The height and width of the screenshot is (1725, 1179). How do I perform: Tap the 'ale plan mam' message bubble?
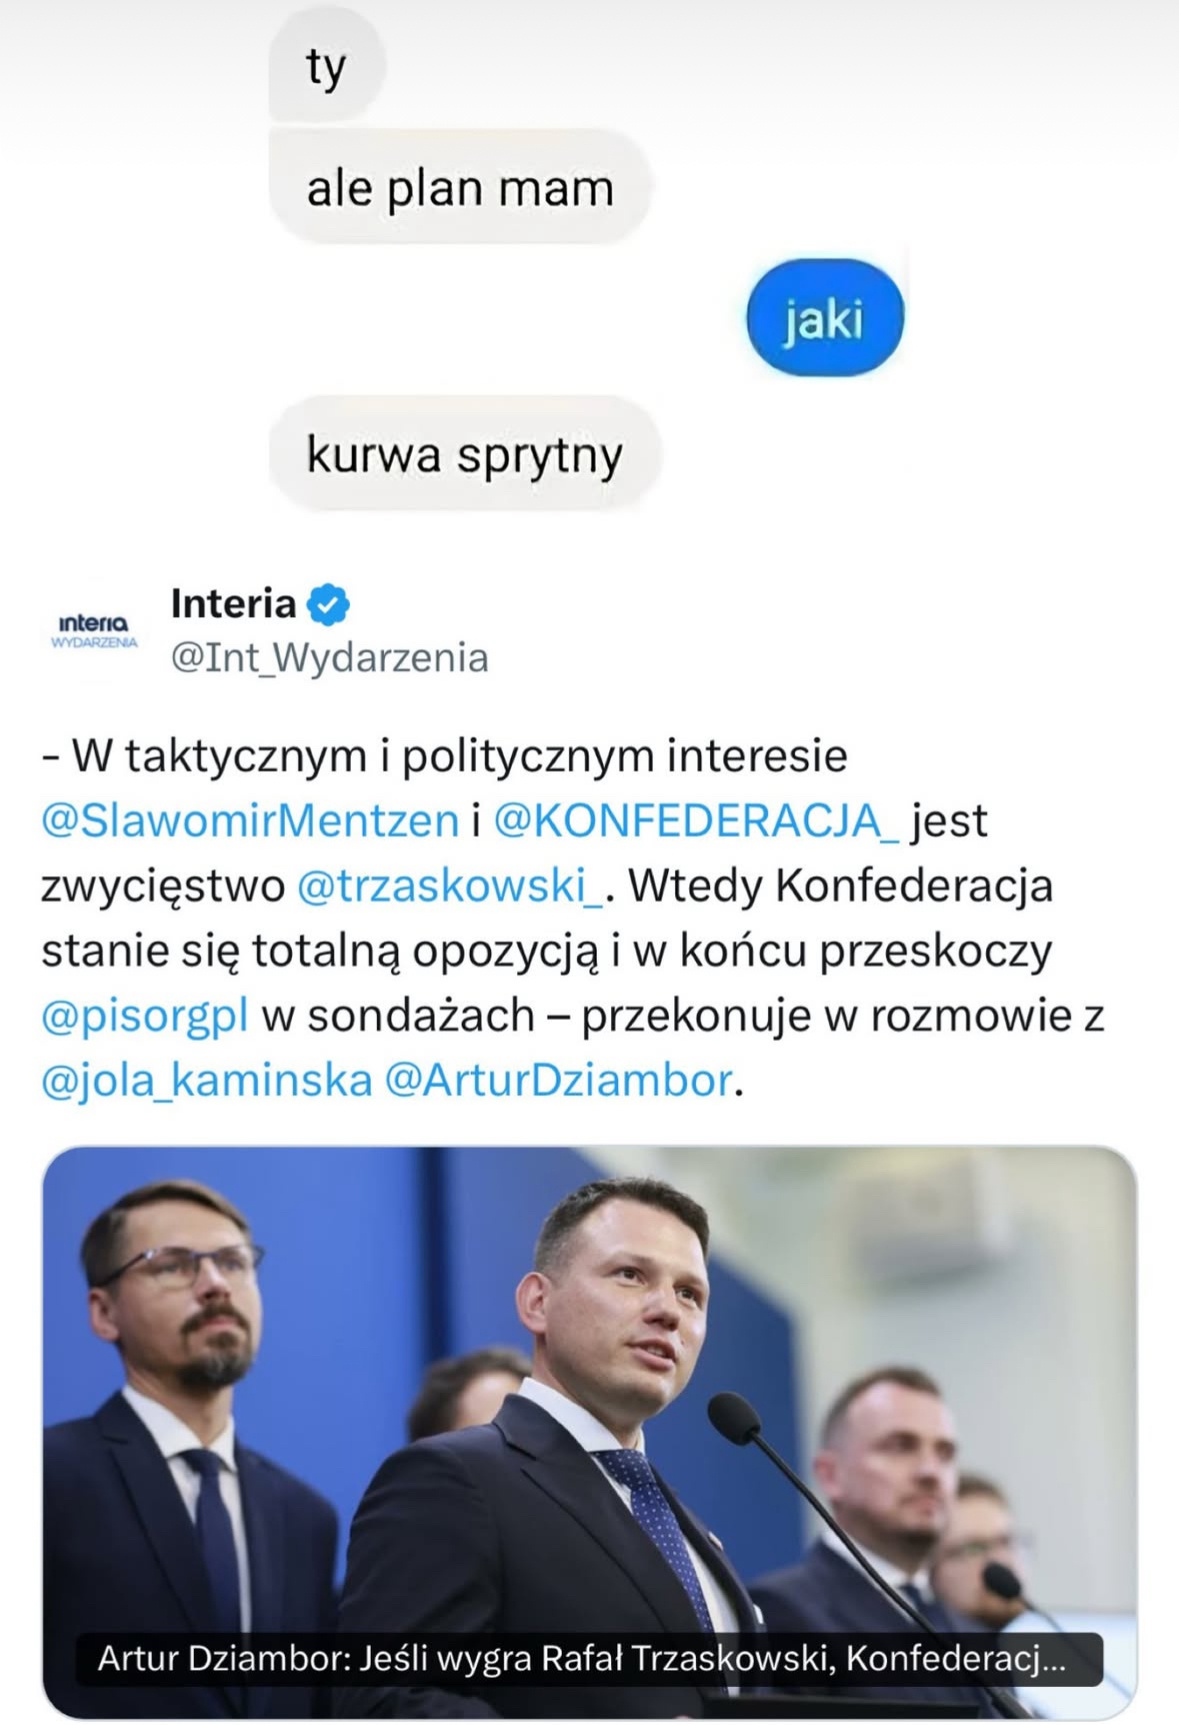[x=460, y=189]
